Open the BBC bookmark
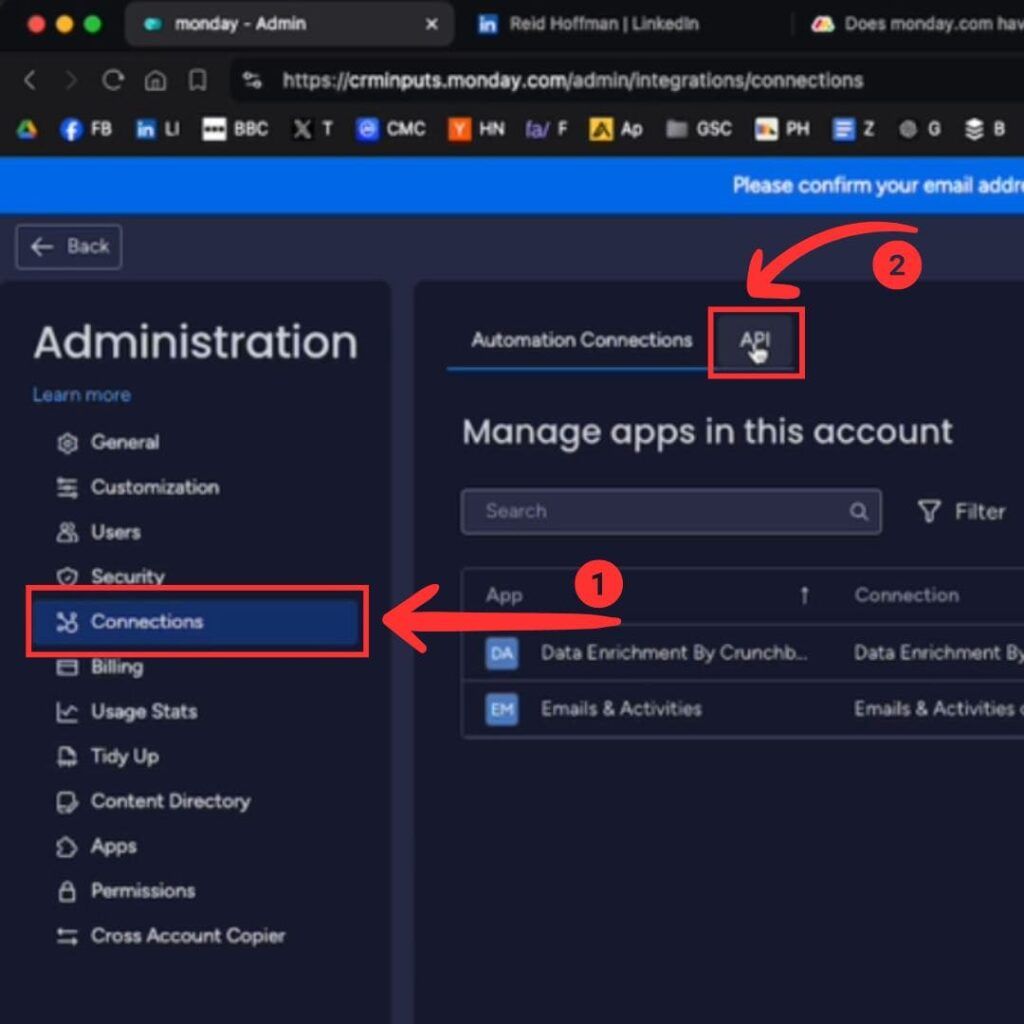The height and width of the screenshot is (1024, 1024). pyautogui.click(x=235, y=129)
